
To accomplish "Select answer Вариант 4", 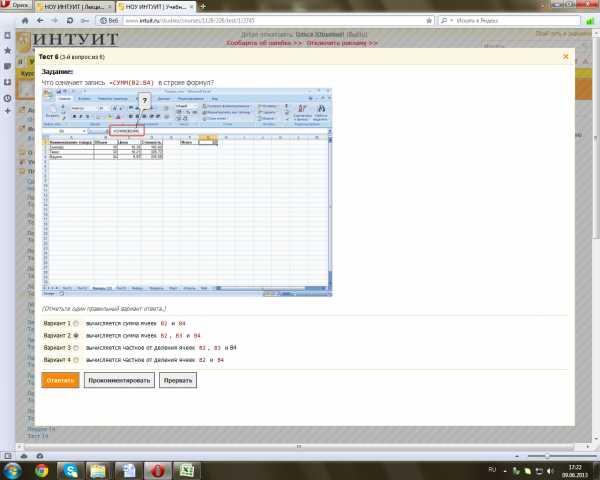I will click(76, 360).
